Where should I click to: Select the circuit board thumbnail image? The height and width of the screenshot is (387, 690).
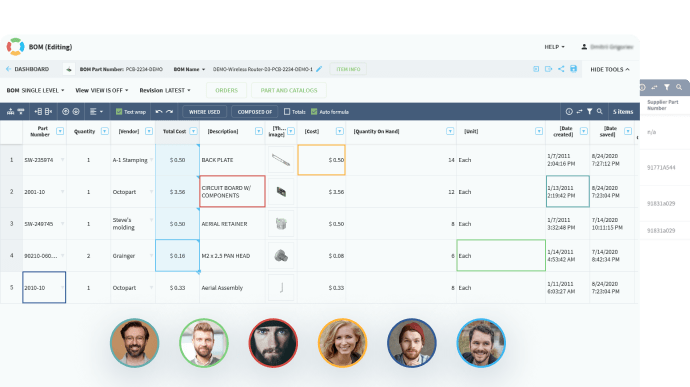281,192
